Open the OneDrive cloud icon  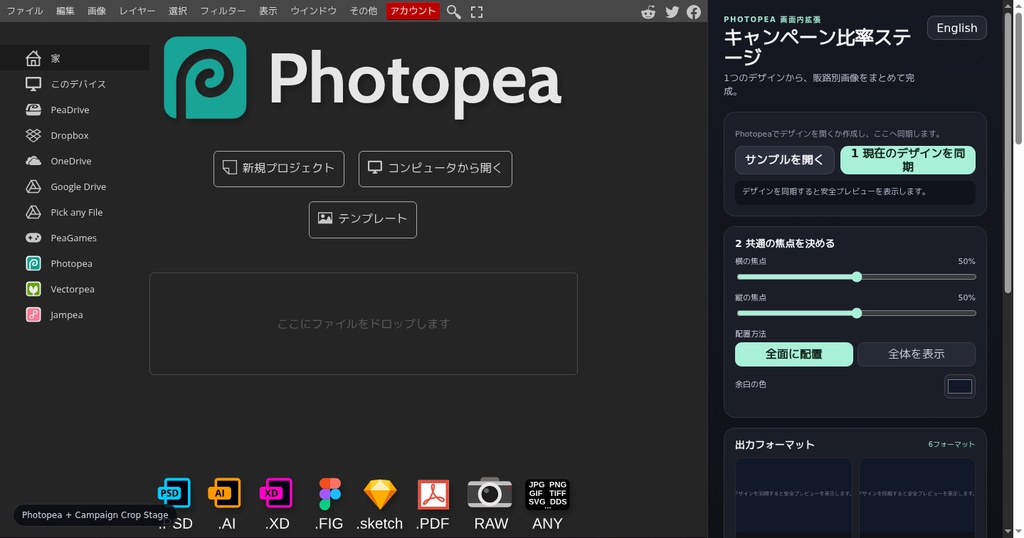[33, 161]
